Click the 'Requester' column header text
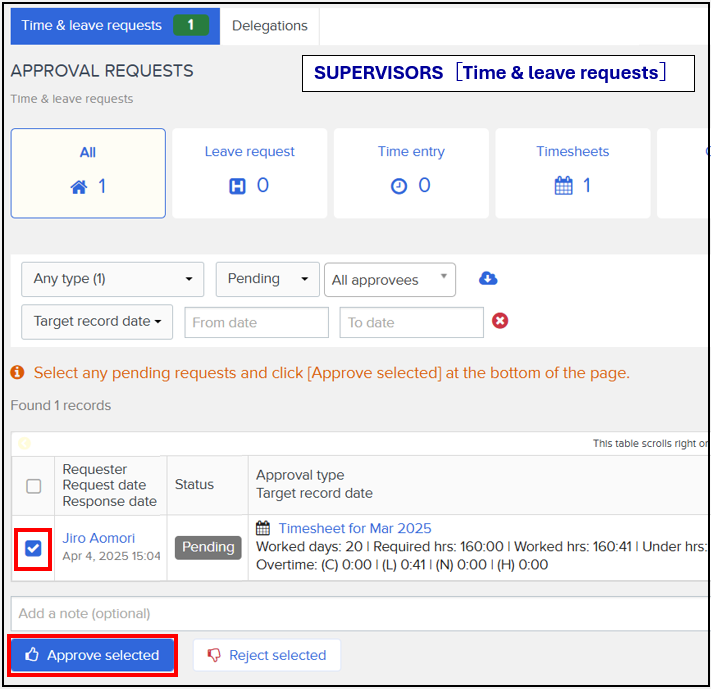Image resolution: width=711 pixels, height=689 pixels. tap(94, 469)
